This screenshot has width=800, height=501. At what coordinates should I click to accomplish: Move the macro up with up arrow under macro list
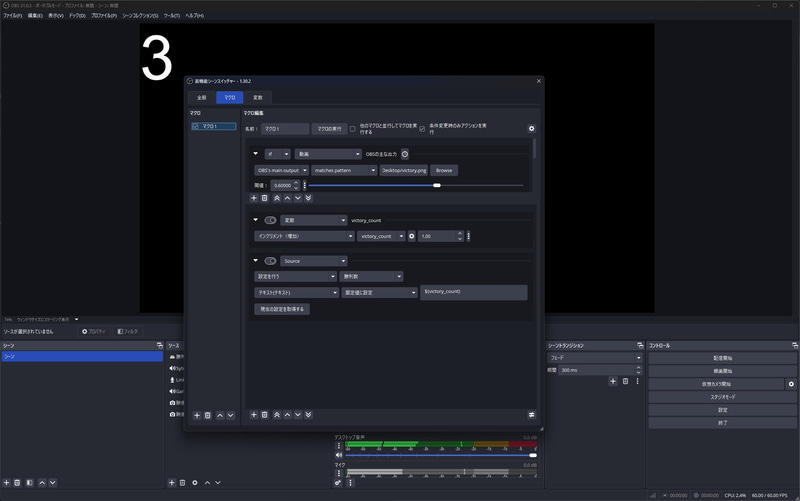tap(220, 415)
